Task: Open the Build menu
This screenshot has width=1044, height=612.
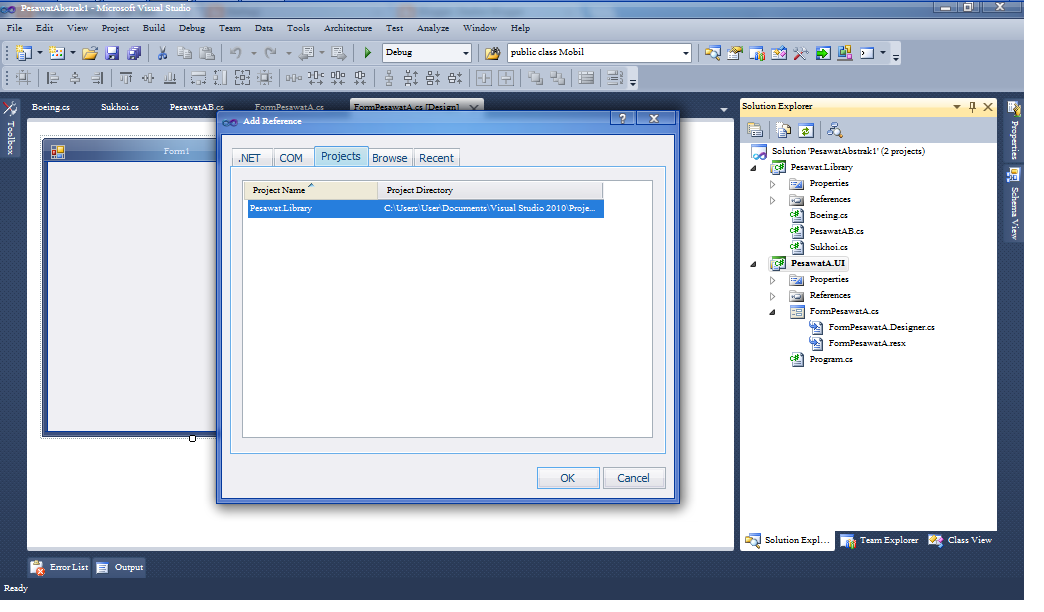Action: pyautogui.click(x=154, y=28)
